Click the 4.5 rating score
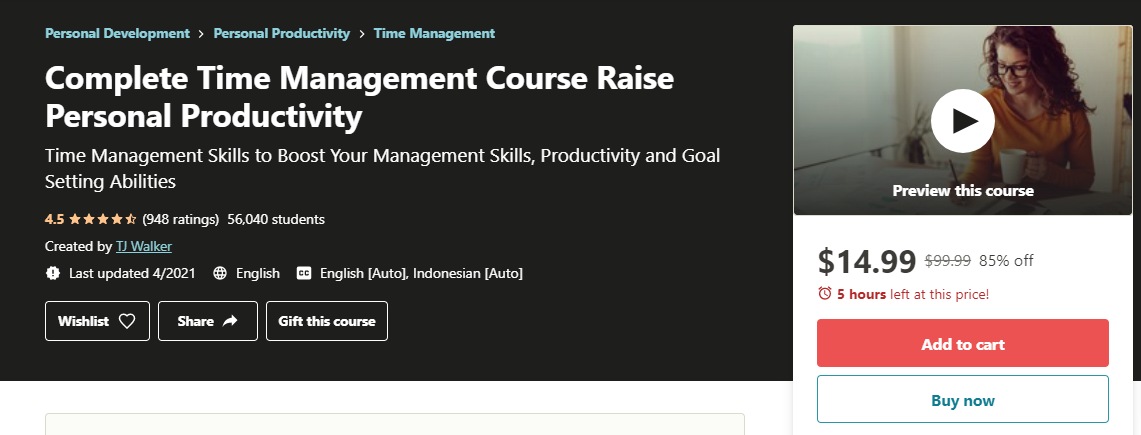This screenshot has width=1141, height=435. click(x=55, y=219)
